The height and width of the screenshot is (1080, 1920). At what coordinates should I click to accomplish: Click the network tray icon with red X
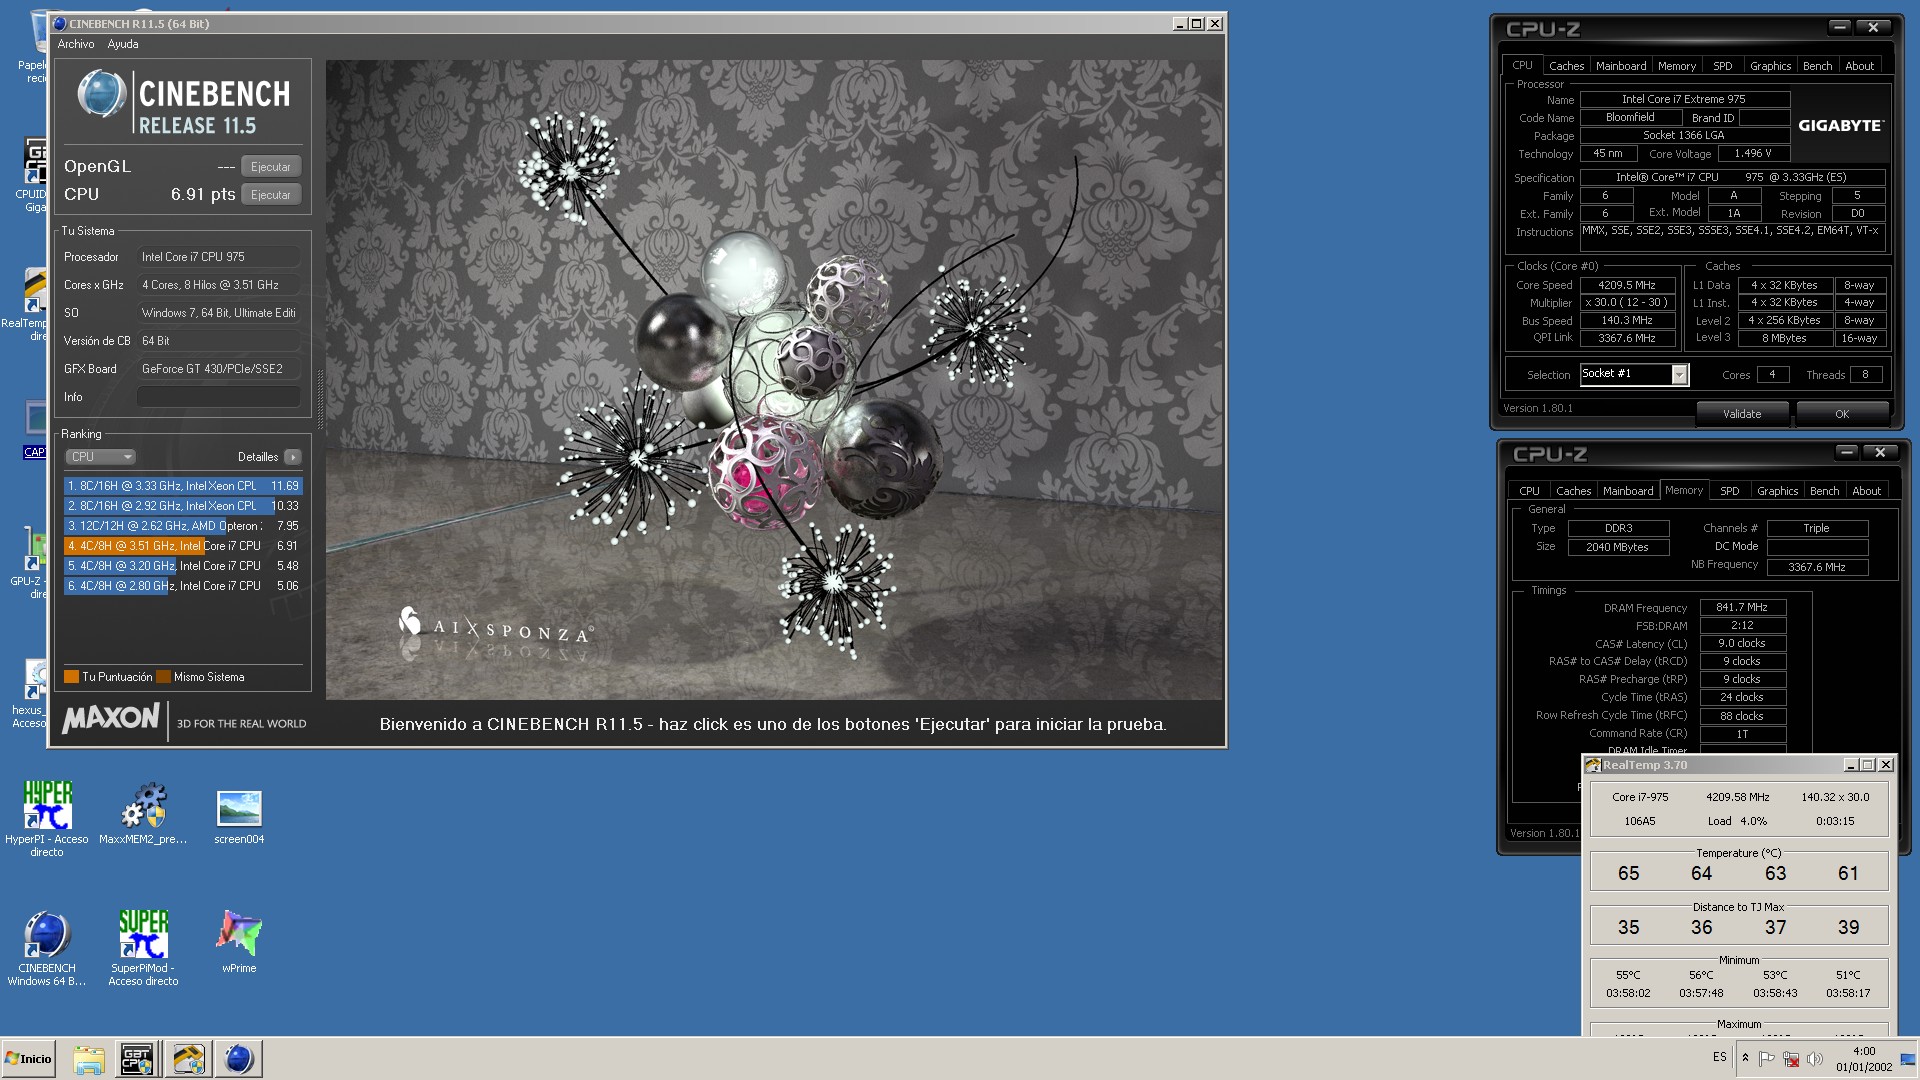coord(1791,1059)
